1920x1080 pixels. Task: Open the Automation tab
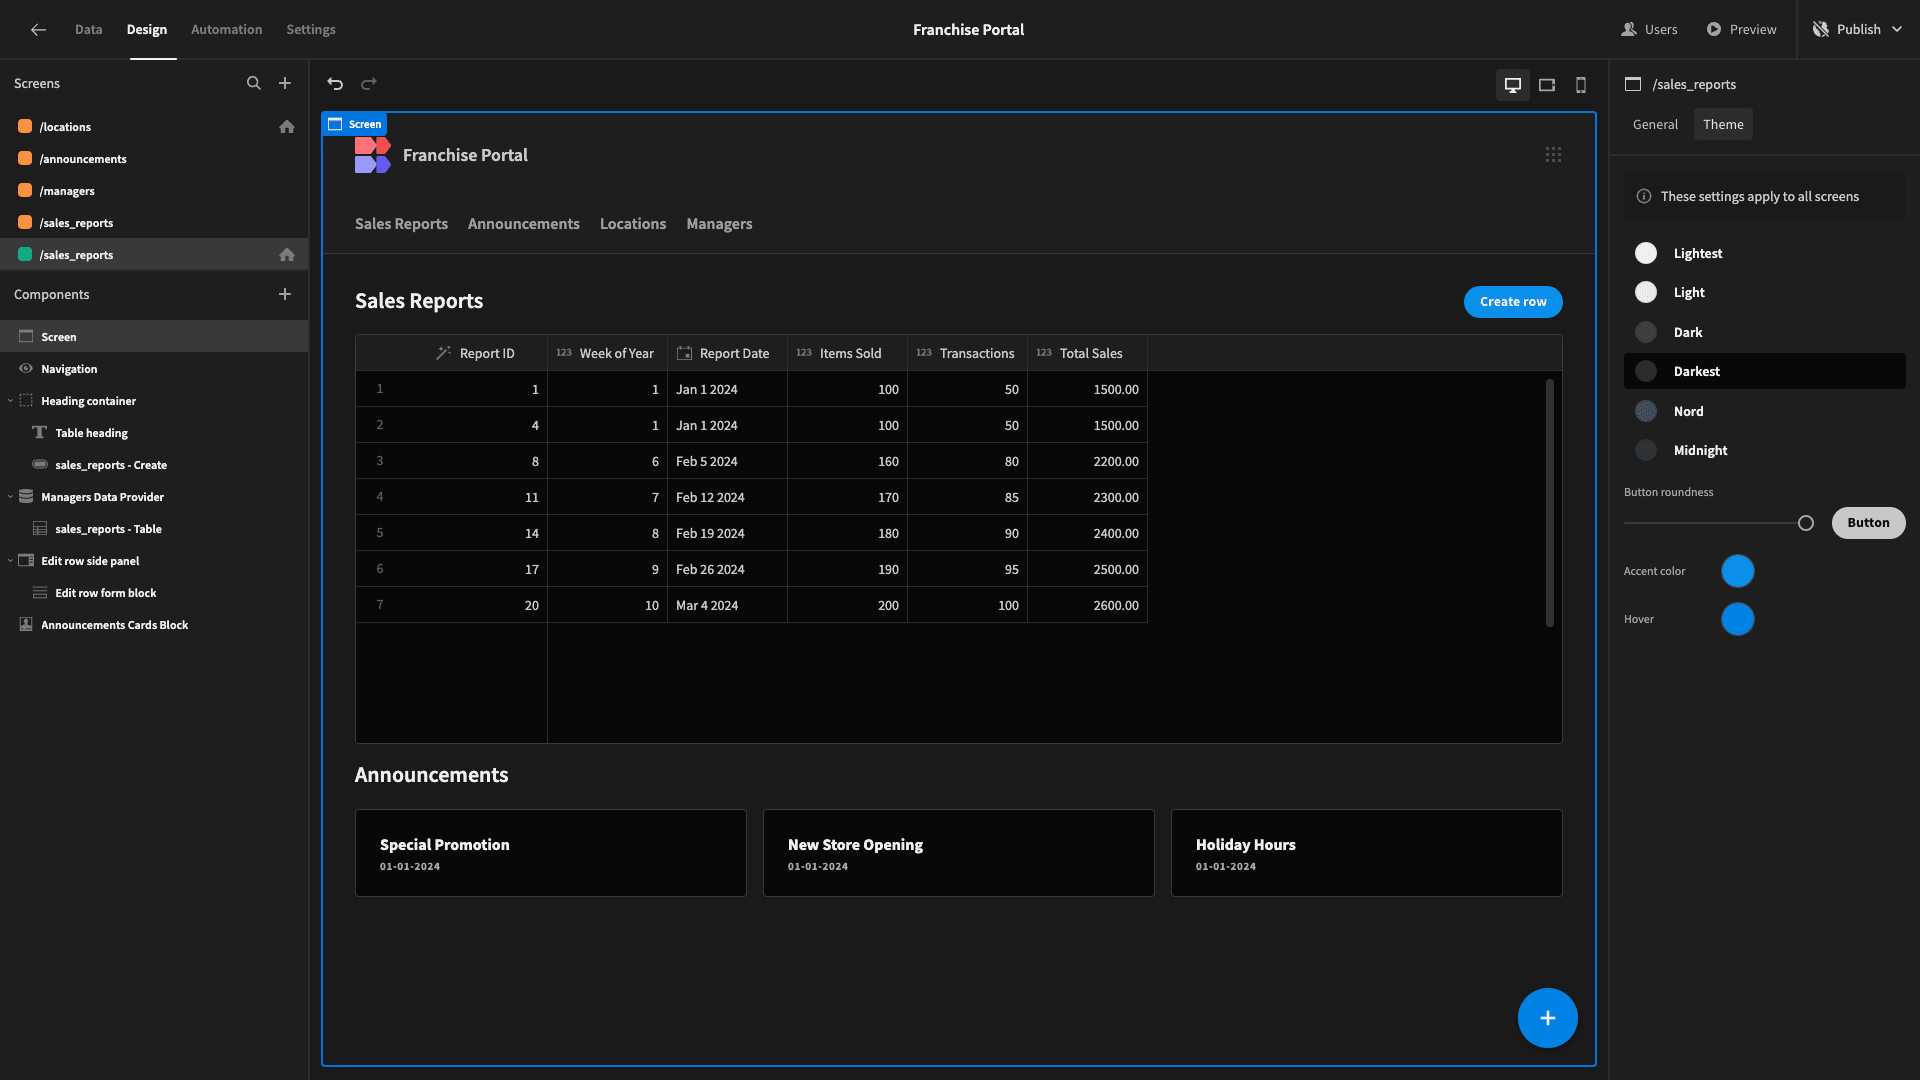point(227,30)
